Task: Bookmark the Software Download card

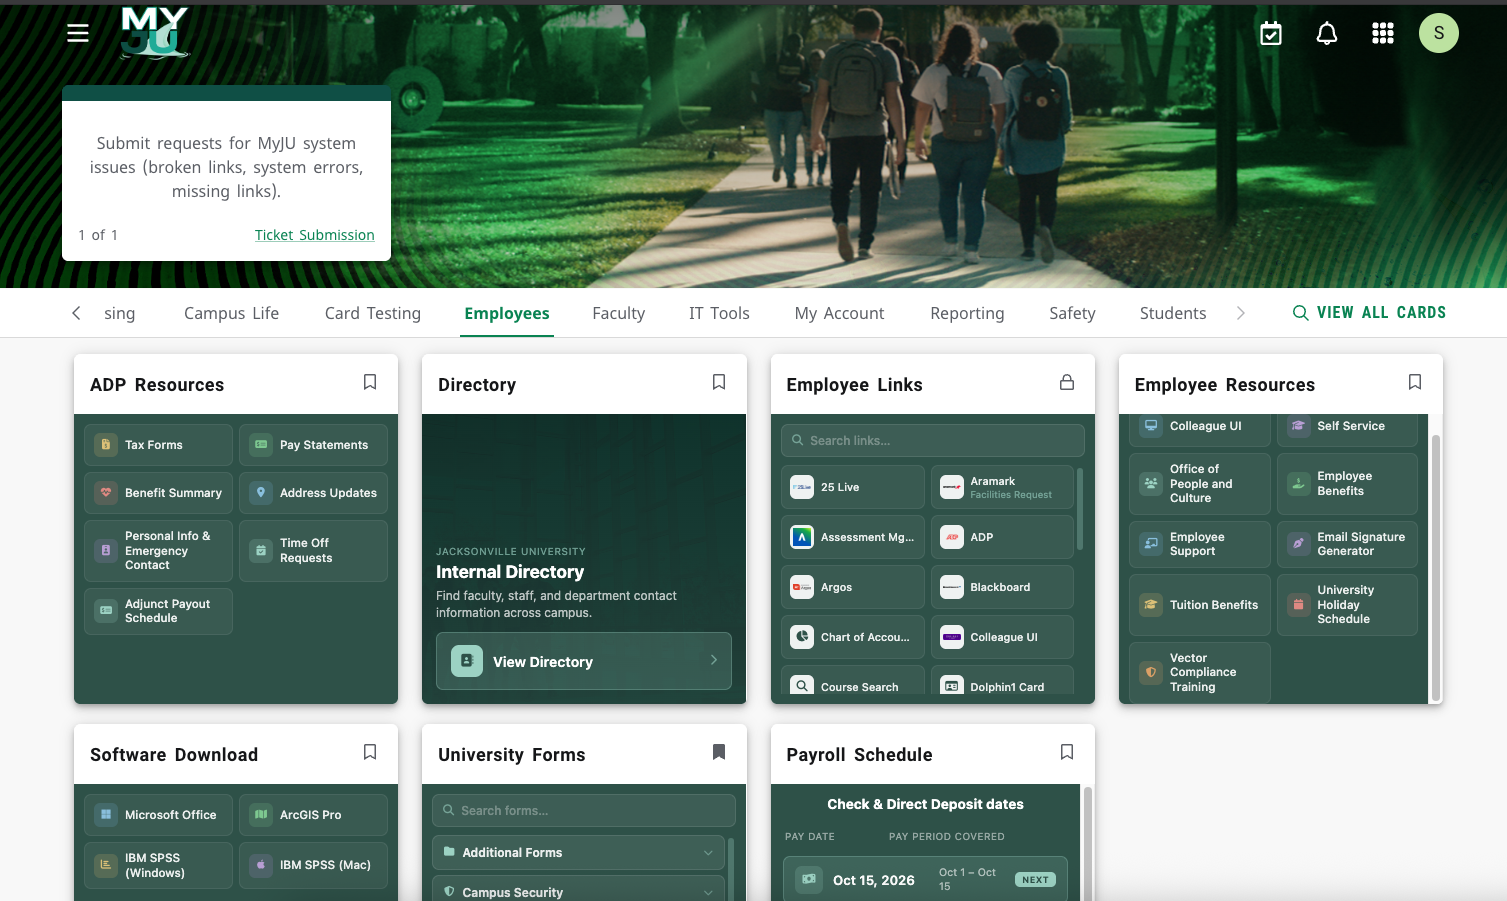Action: tap(370, 752)
